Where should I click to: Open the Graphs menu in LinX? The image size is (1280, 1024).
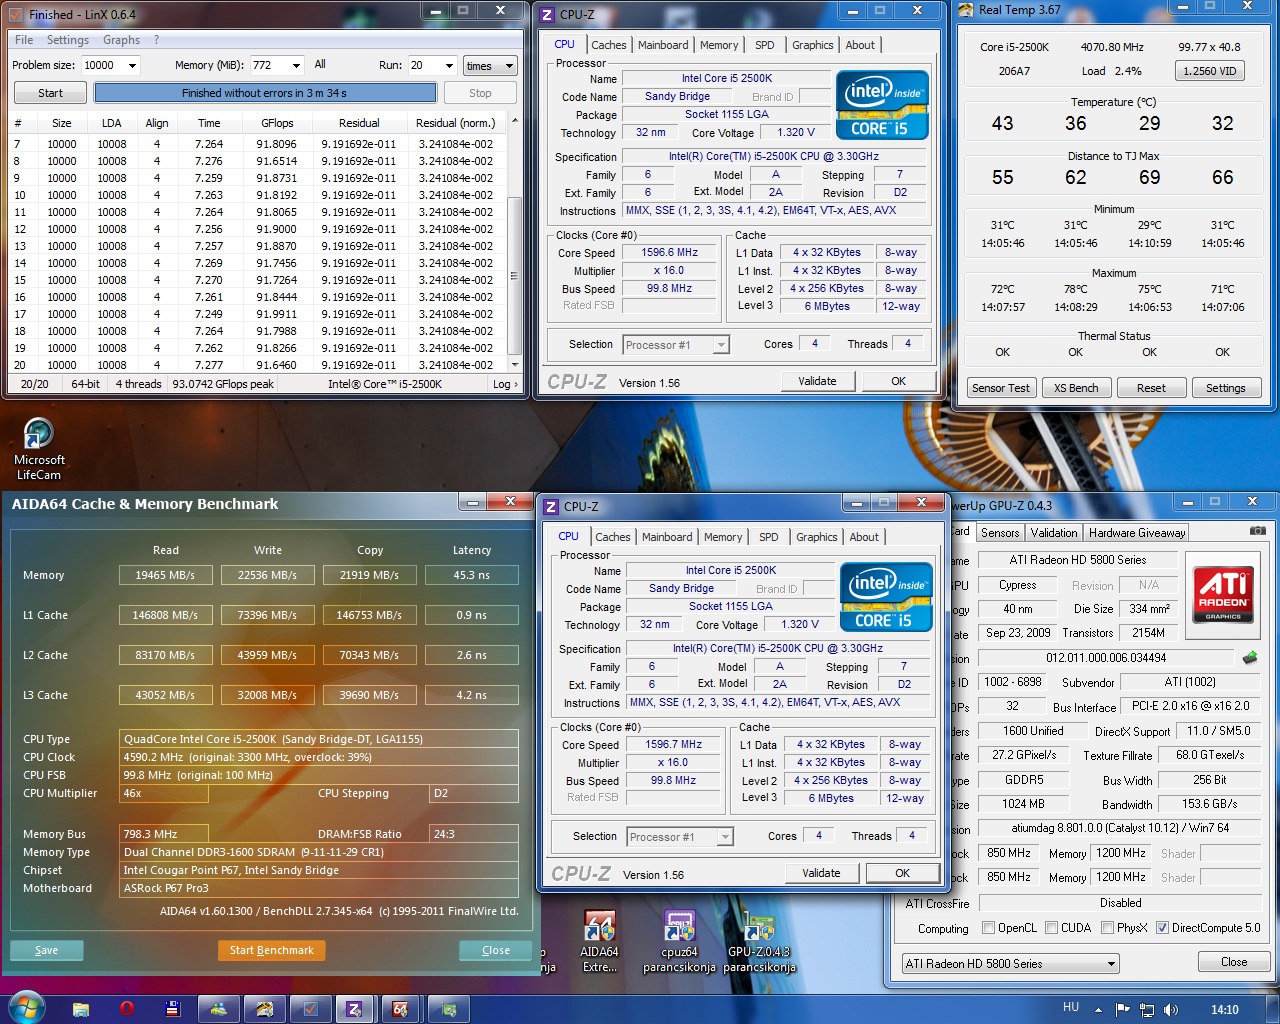pos(121,40)
